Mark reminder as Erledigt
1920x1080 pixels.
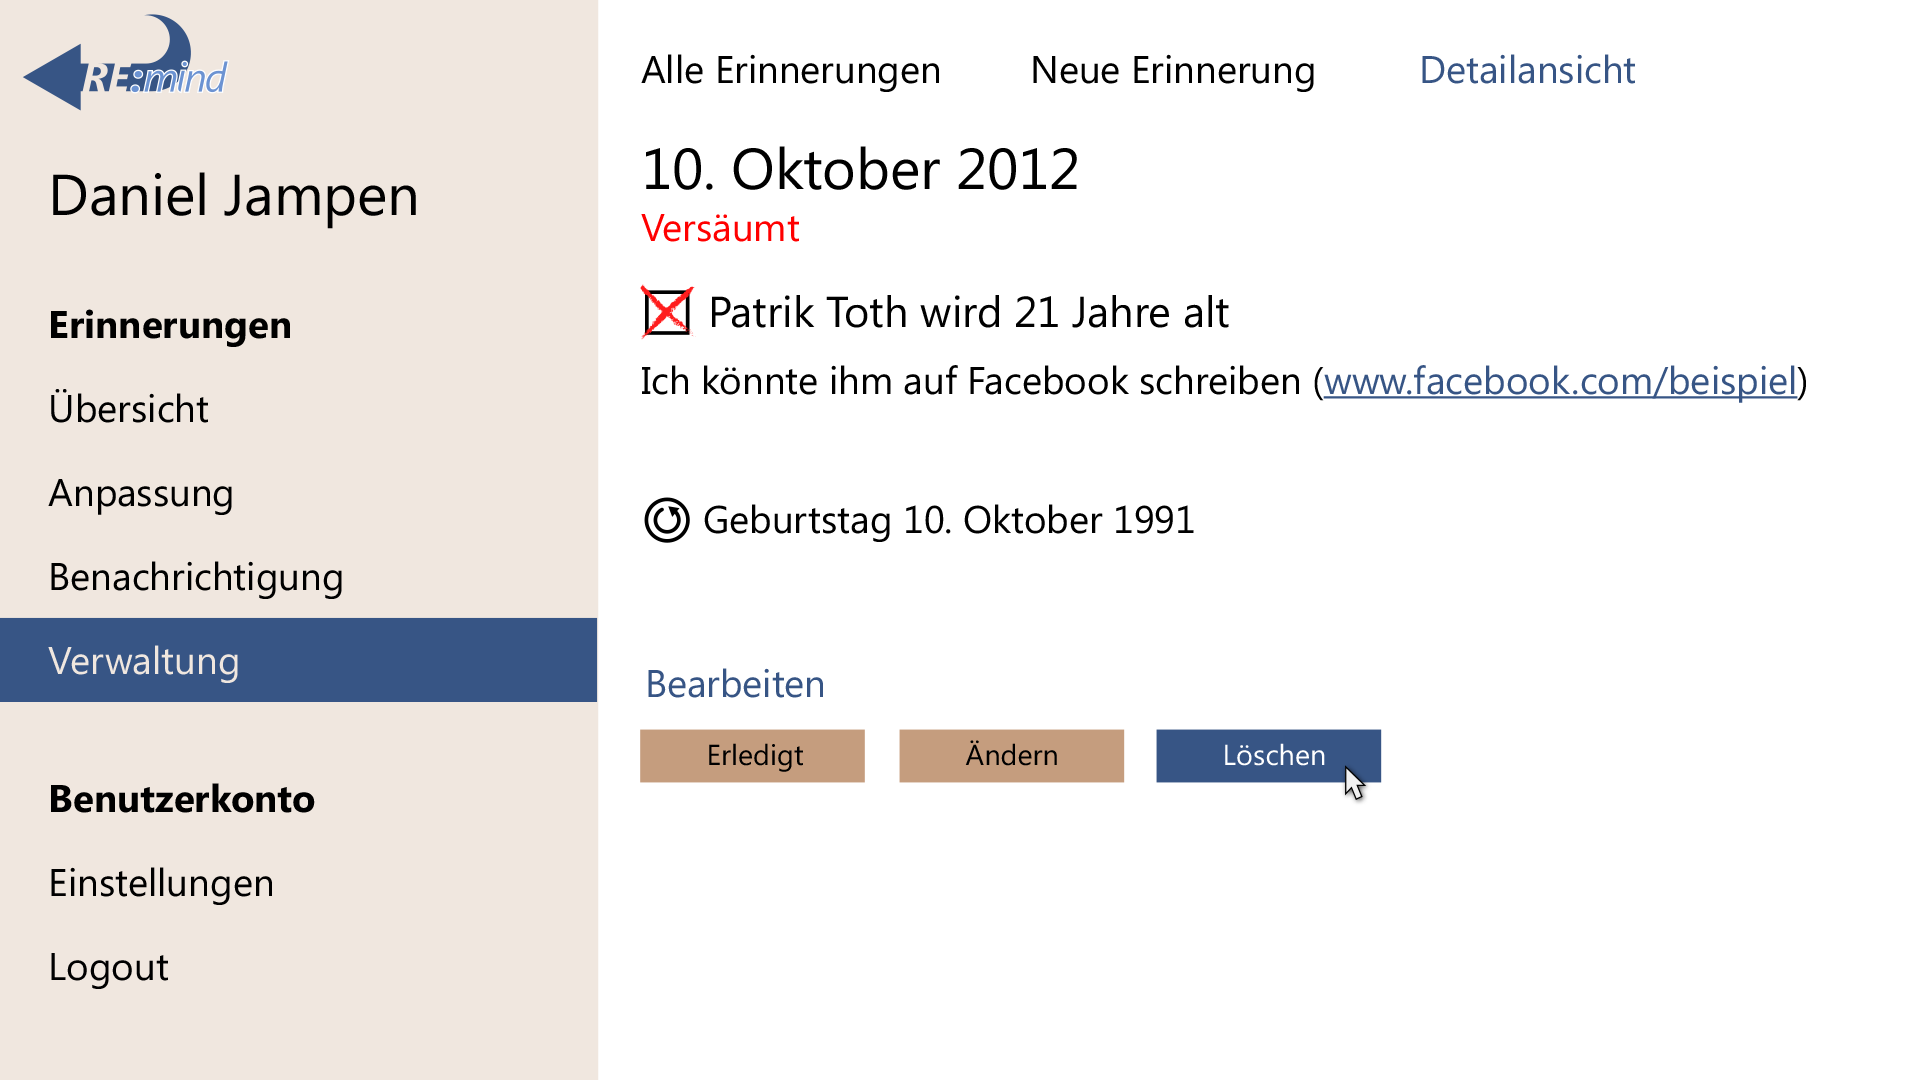point(752,755)
